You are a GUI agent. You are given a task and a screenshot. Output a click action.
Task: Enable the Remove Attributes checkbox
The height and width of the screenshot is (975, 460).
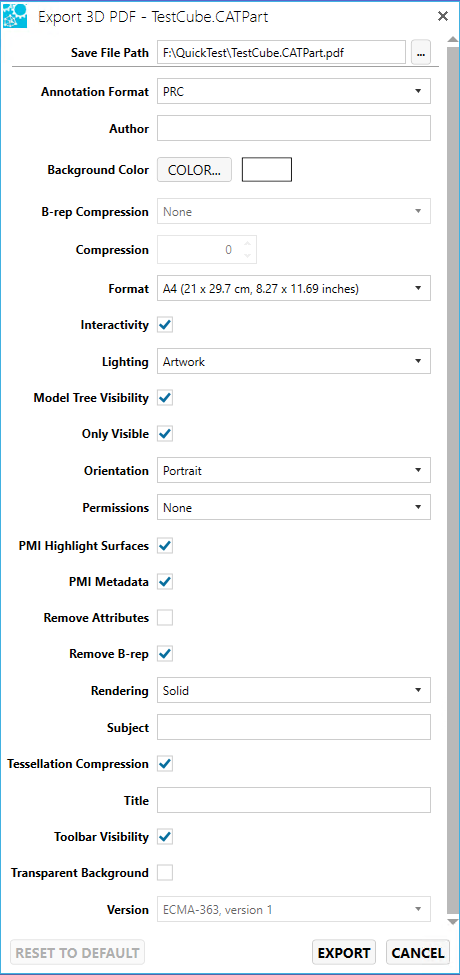pos(165,617)
